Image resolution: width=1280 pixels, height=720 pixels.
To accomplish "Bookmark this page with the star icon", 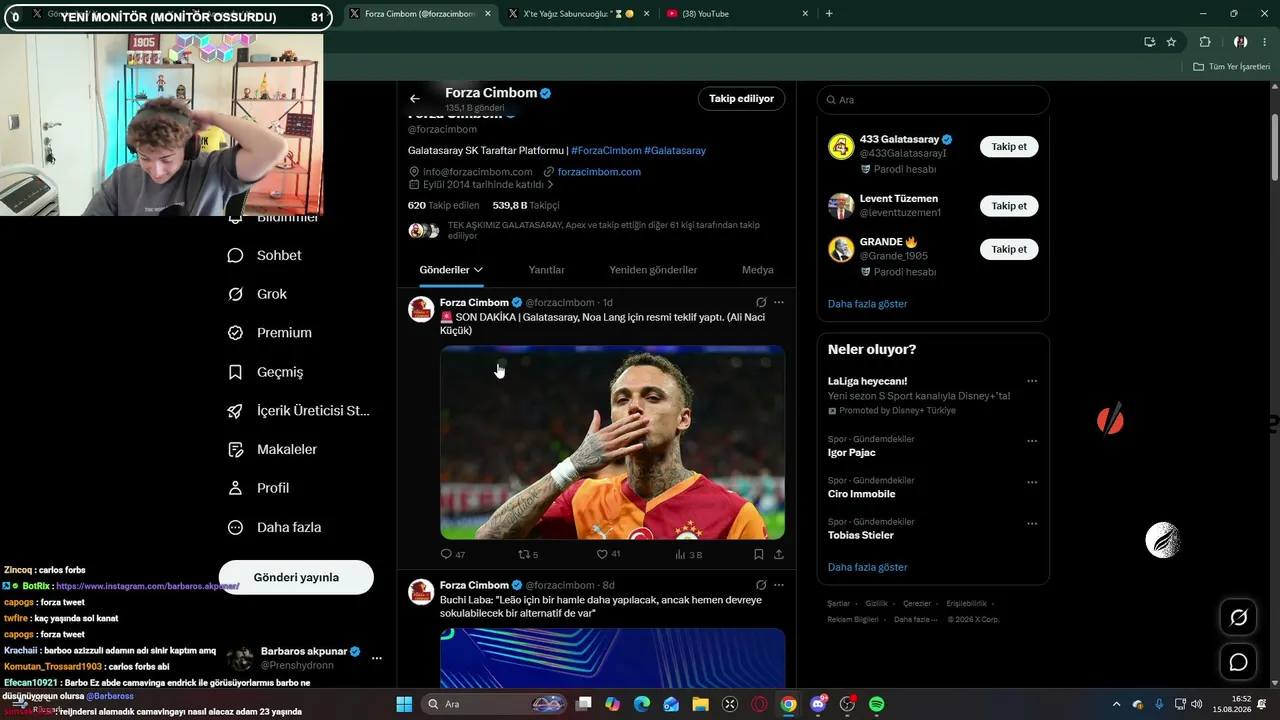I will (x=1171, y=42).
